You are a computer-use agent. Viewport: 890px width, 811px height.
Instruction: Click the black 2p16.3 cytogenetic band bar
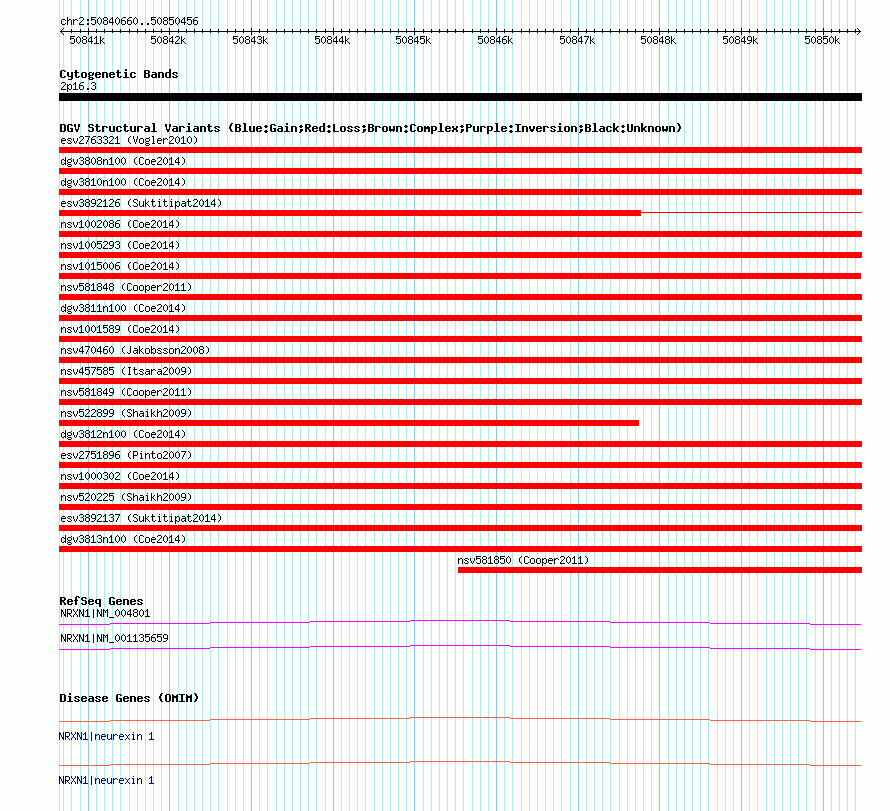(x=460, y=98)
